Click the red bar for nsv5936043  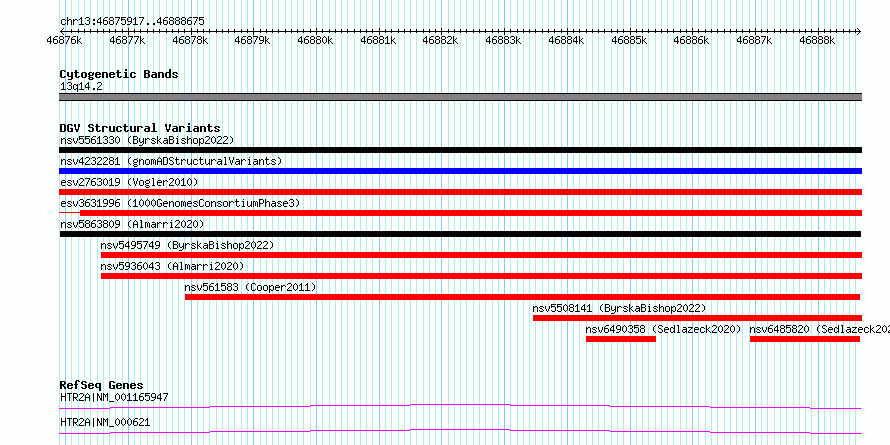click(x=481, y=276)
